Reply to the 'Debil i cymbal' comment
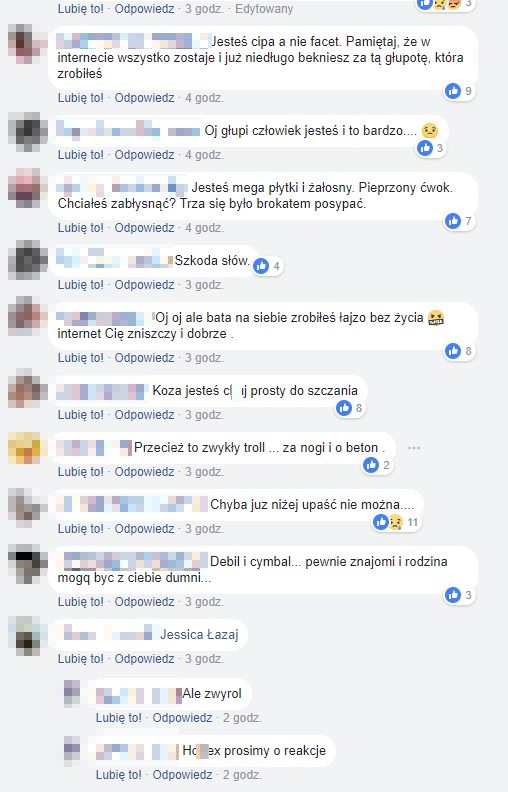This screenshot has width=508, height=792. coord(144,602)
